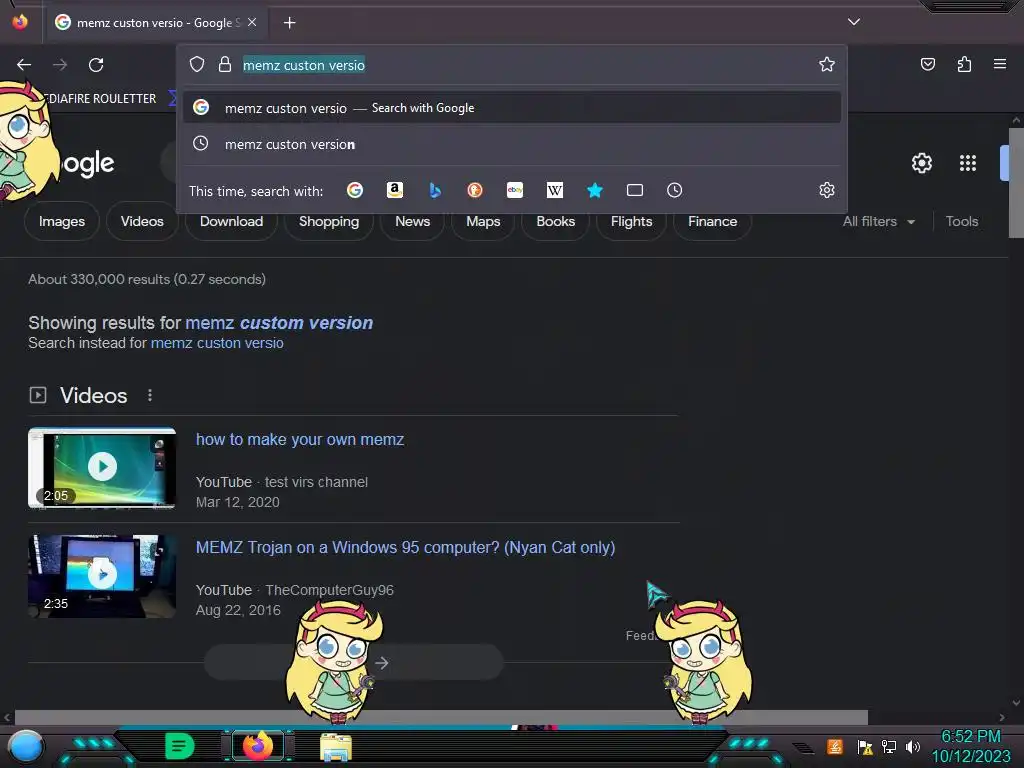Screen dimensions: 1024x768
Task: Search this time with DuckDuckGo
Action: pos(475,190)
